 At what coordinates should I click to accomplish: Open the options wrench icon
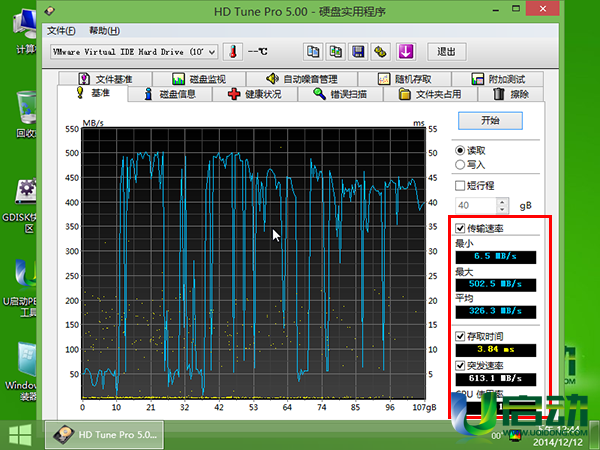pyautogui.click(x=380, y=52)
